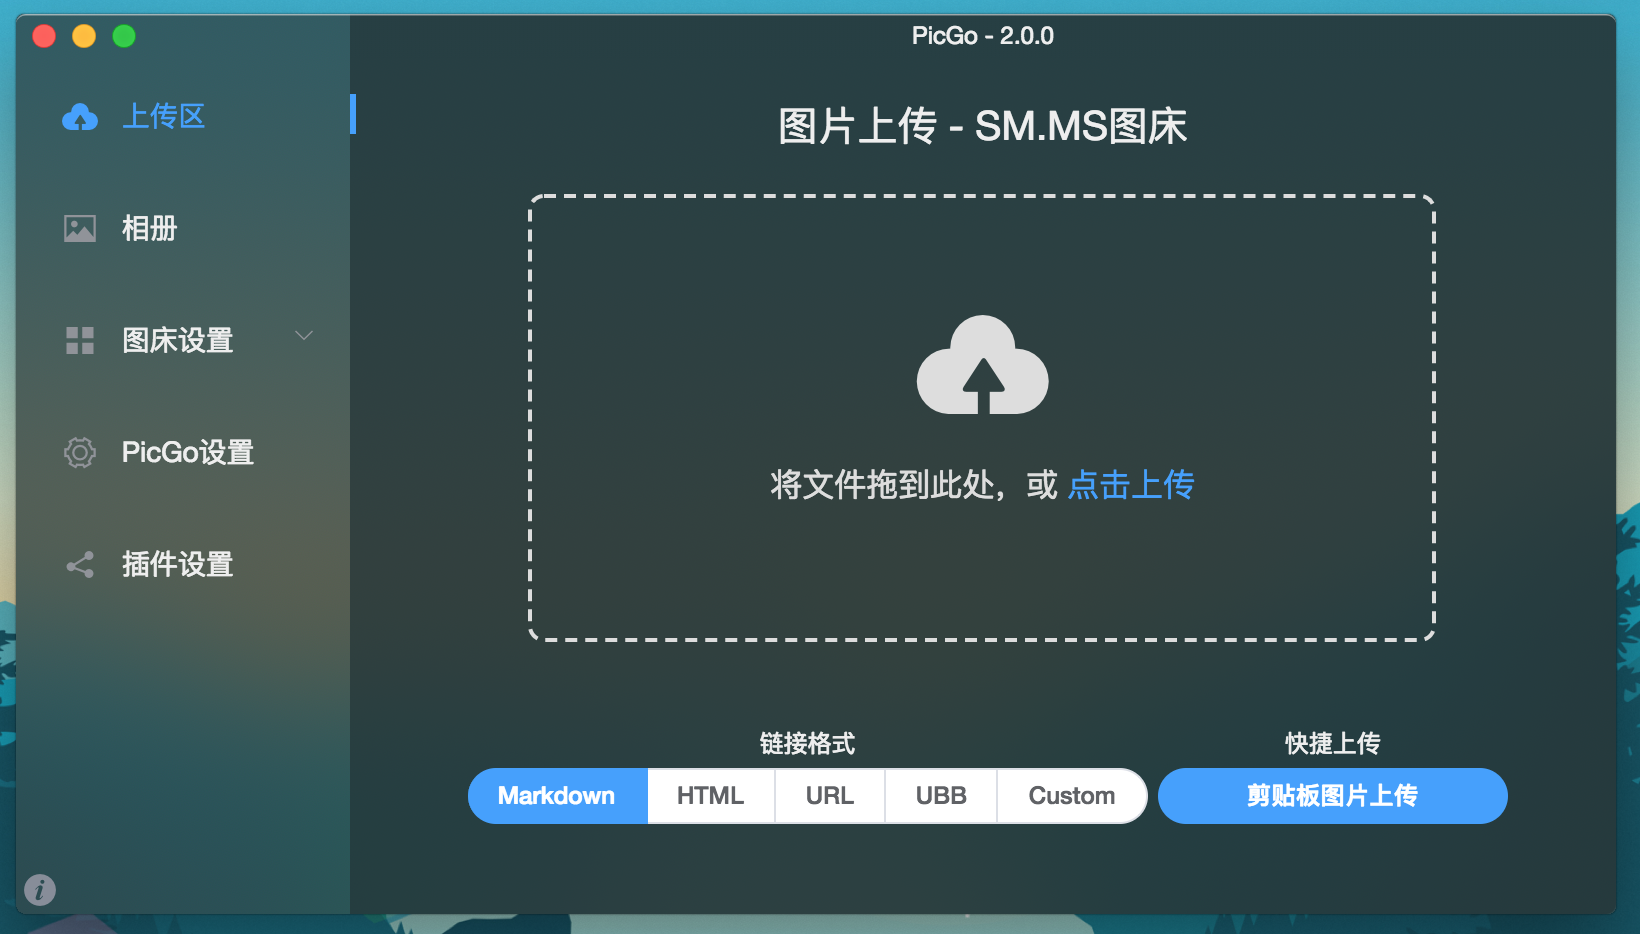Click the large cloud upload icon
The width and height of the screenshot is (1640, 934).
(982, 366)
